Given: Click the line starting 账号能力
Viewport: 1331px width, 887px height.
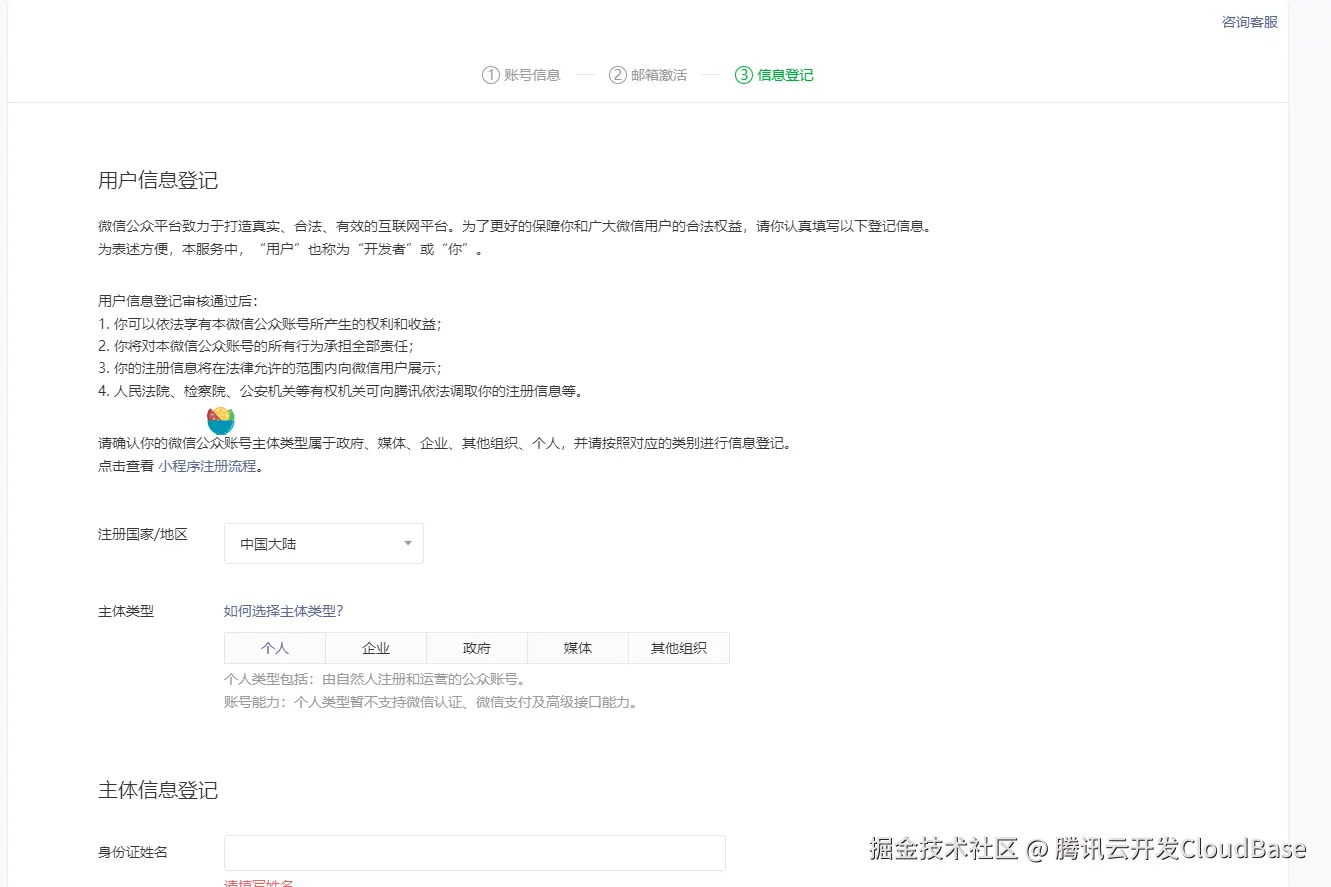Looking at the screenshot, I should 431,702.
